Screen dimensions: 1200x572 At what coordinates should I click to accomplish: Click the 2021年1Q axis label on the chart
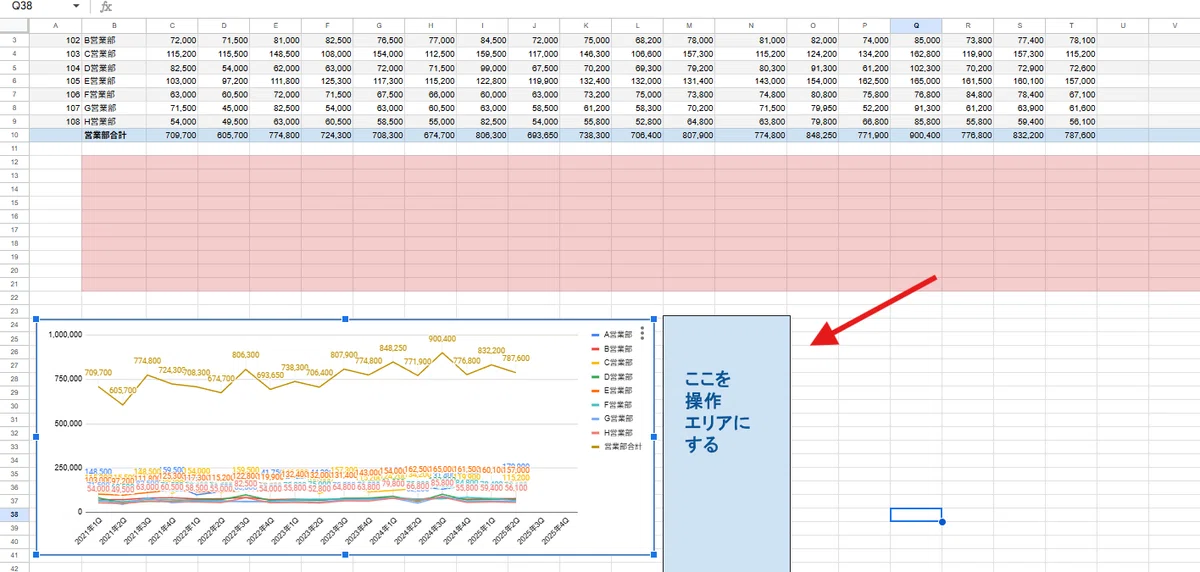tap(87, 530)
